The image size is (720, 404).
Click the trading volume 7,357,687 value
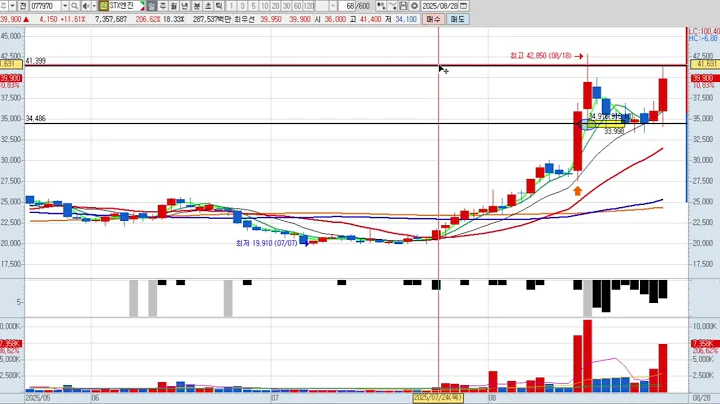pyautogui.click(x=111, y=19)
